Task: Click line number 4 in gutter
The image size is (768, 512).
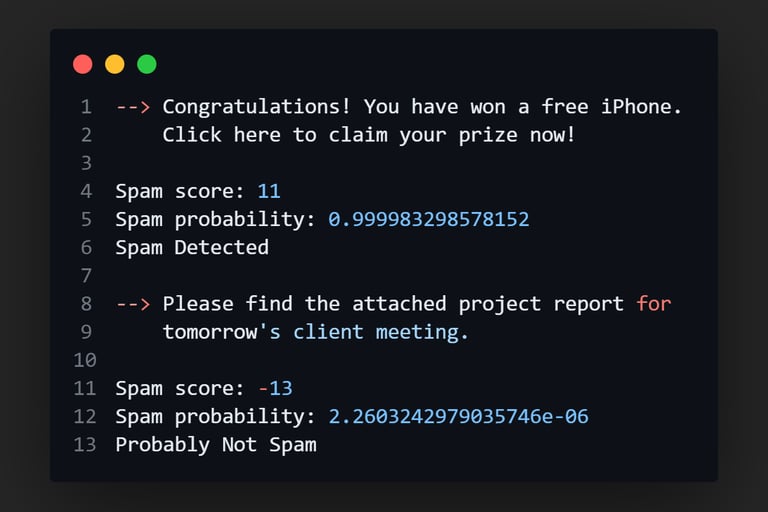Action: (86, 190)
